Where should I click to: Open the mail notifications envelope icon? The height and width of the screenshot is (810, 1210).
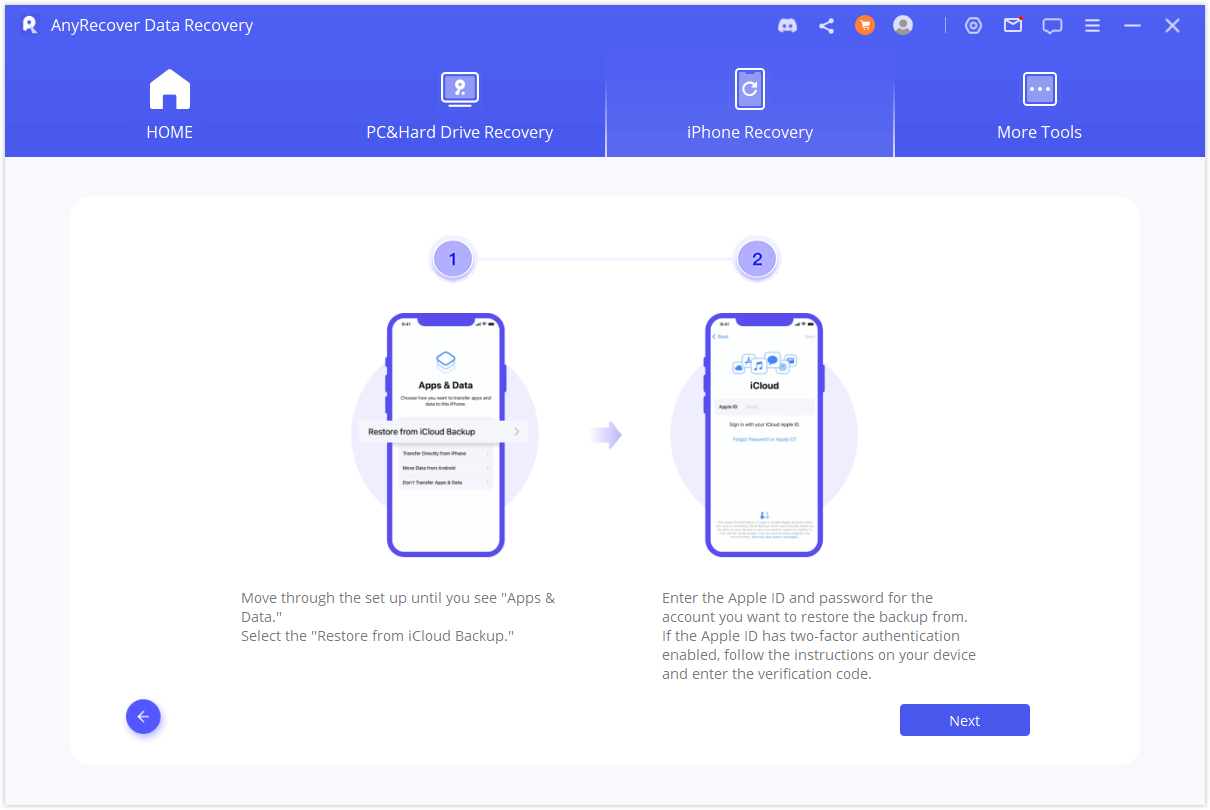(1013, 26)
